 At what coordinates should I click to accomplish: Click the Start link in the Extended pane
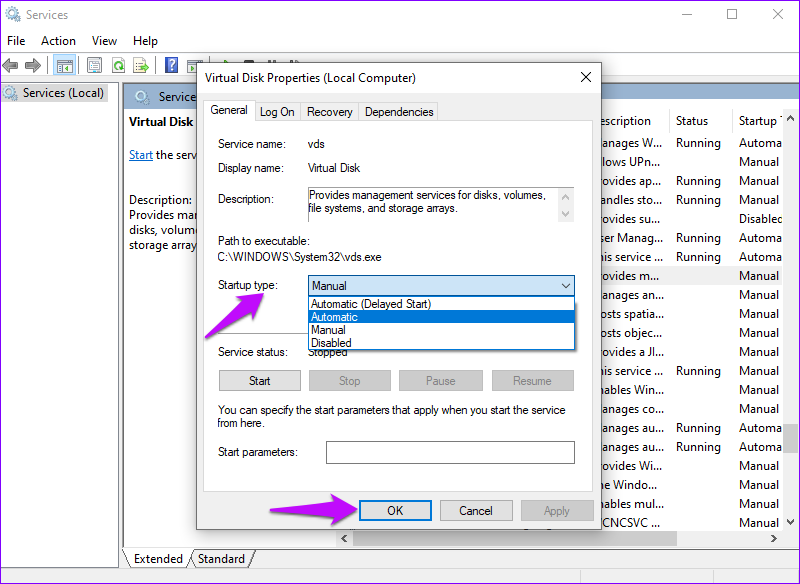pyautogui.click(x=141, y=155)
